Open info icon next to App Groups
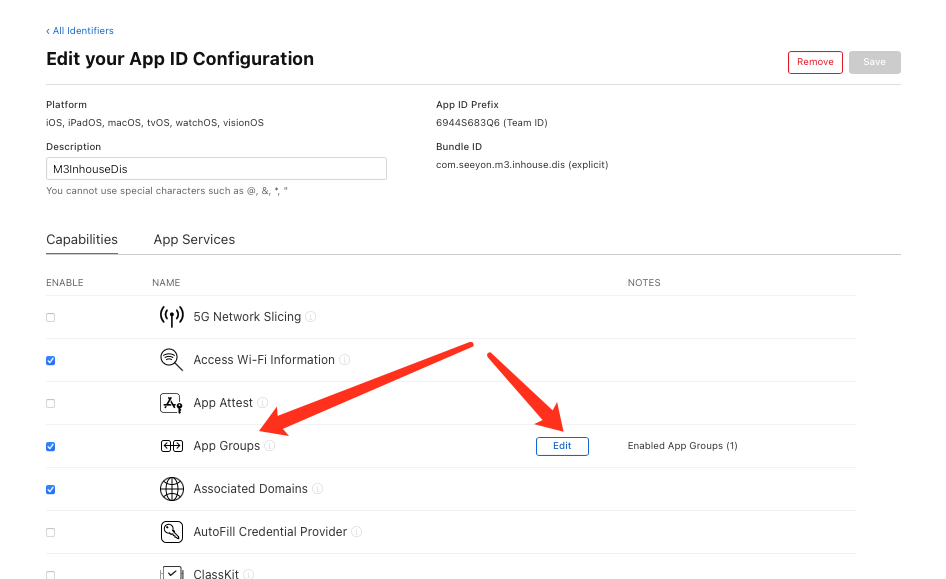The width and height of the screenshot is (946, 579). [x=270, y=446]
